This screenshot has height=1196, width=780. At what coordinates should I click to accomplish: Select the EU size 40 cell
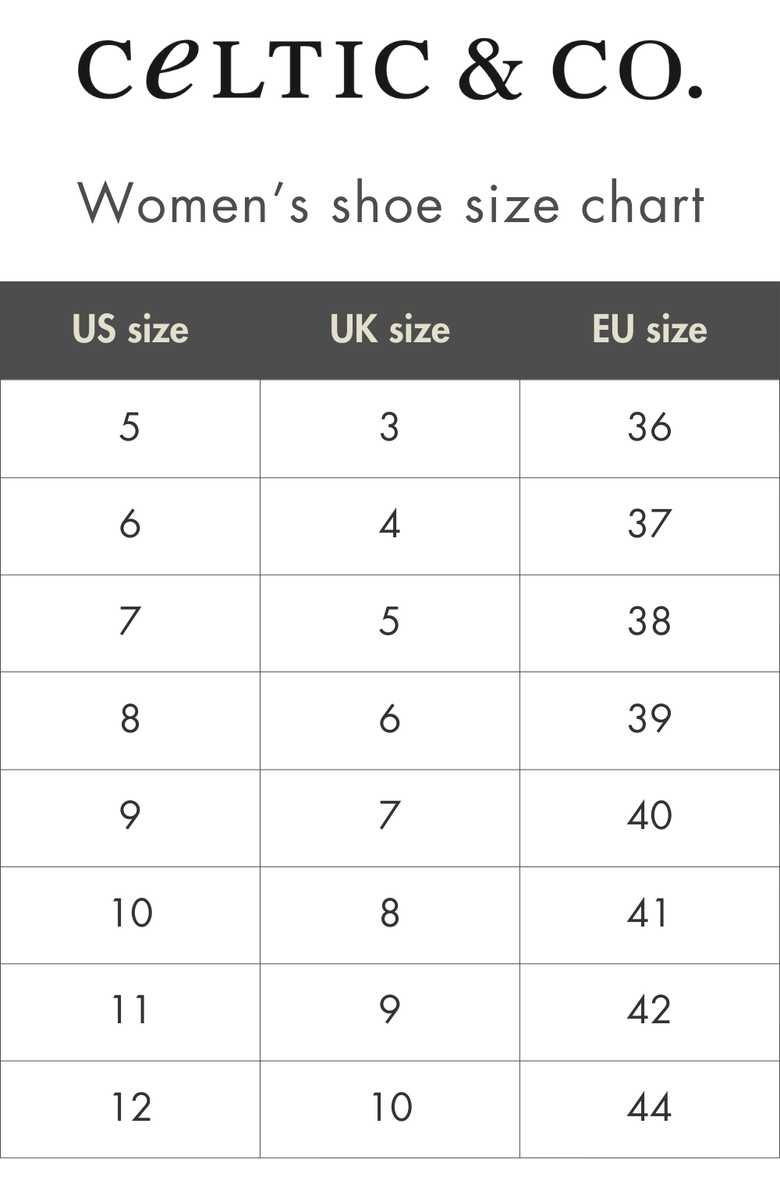pyautogui.click(x=649, y=815)
